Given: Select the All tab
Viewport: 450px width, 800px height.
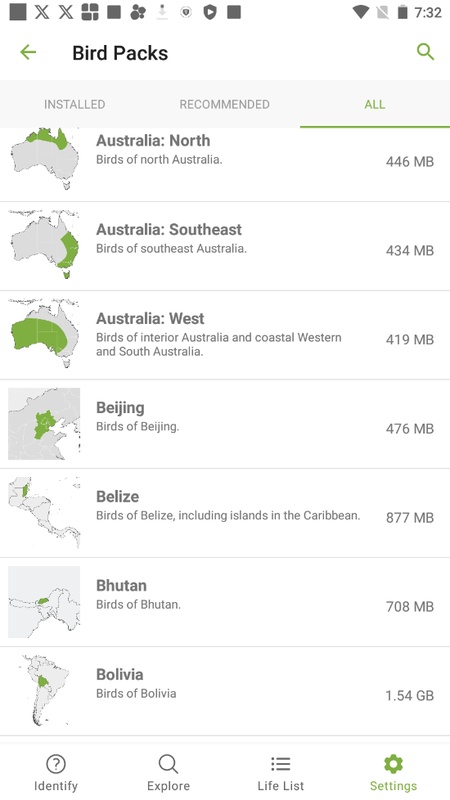Looking at the screenshot, I should coord(375,104).
